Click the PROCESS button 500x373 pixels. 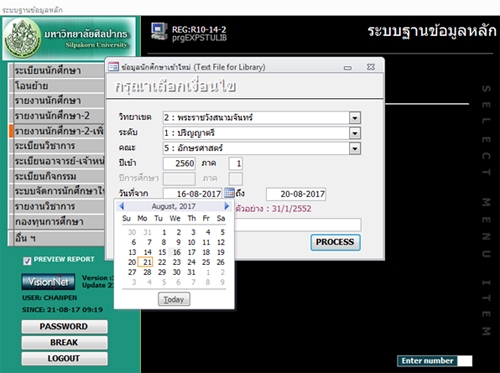pyautogui.click(x=335, y=242)
